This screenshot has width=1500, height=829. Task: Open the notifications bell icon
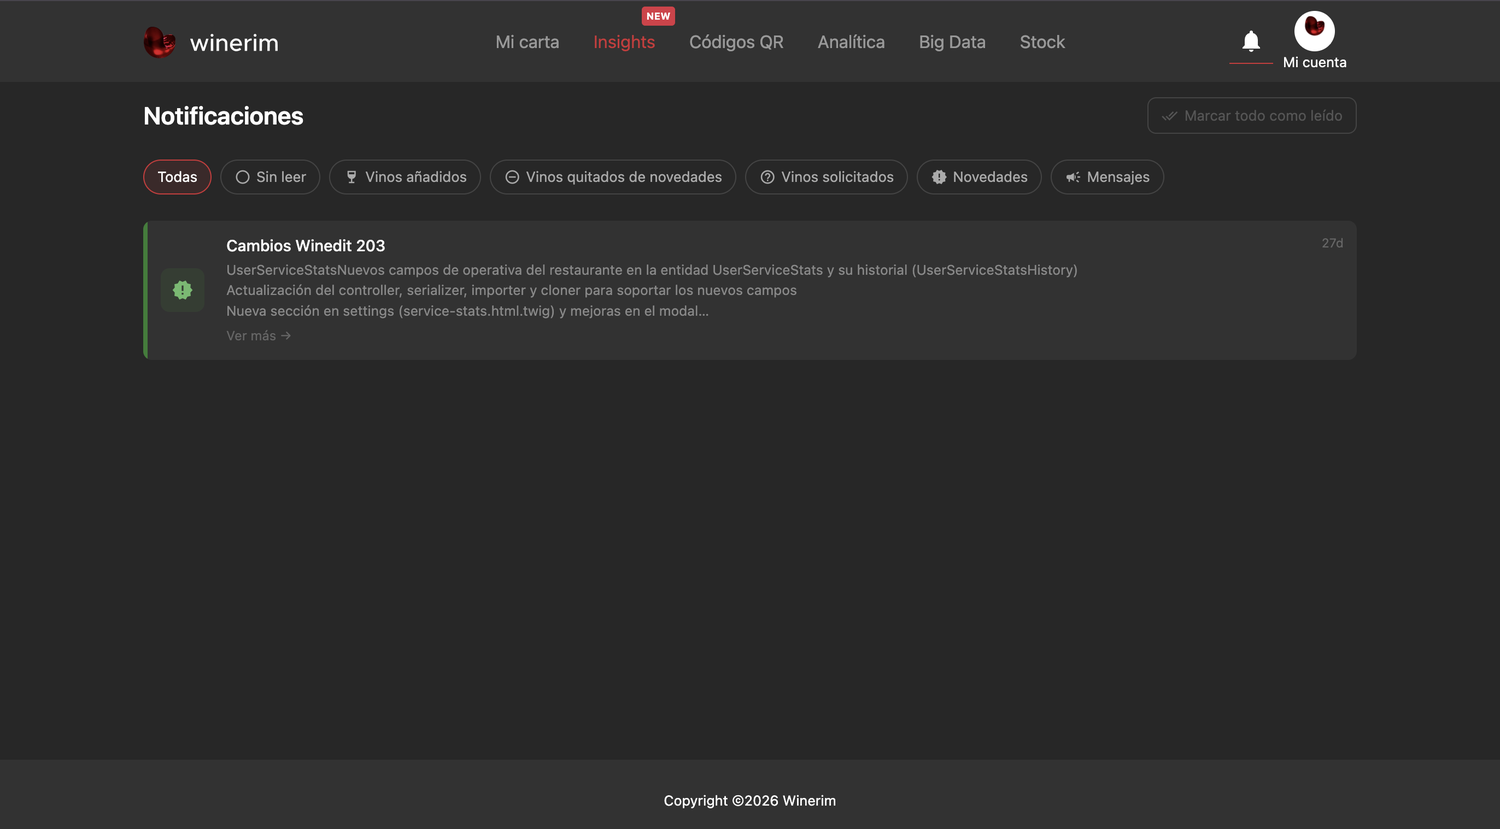pyautogui.click(x=1251, y=41)
